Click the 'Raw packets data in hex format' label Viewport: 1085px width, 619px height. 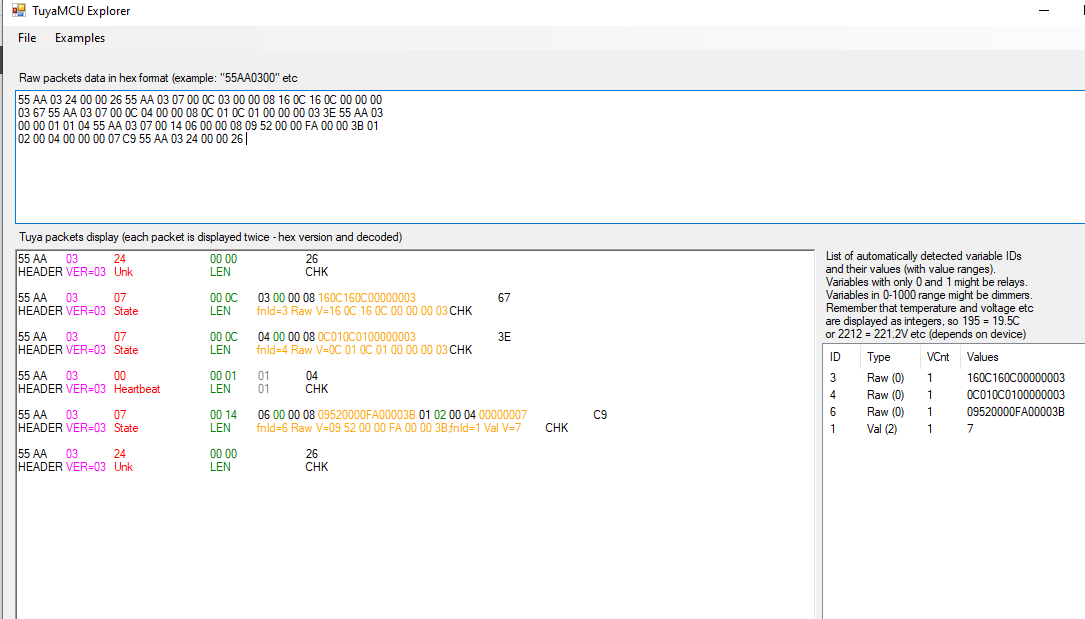coord(158,77)
